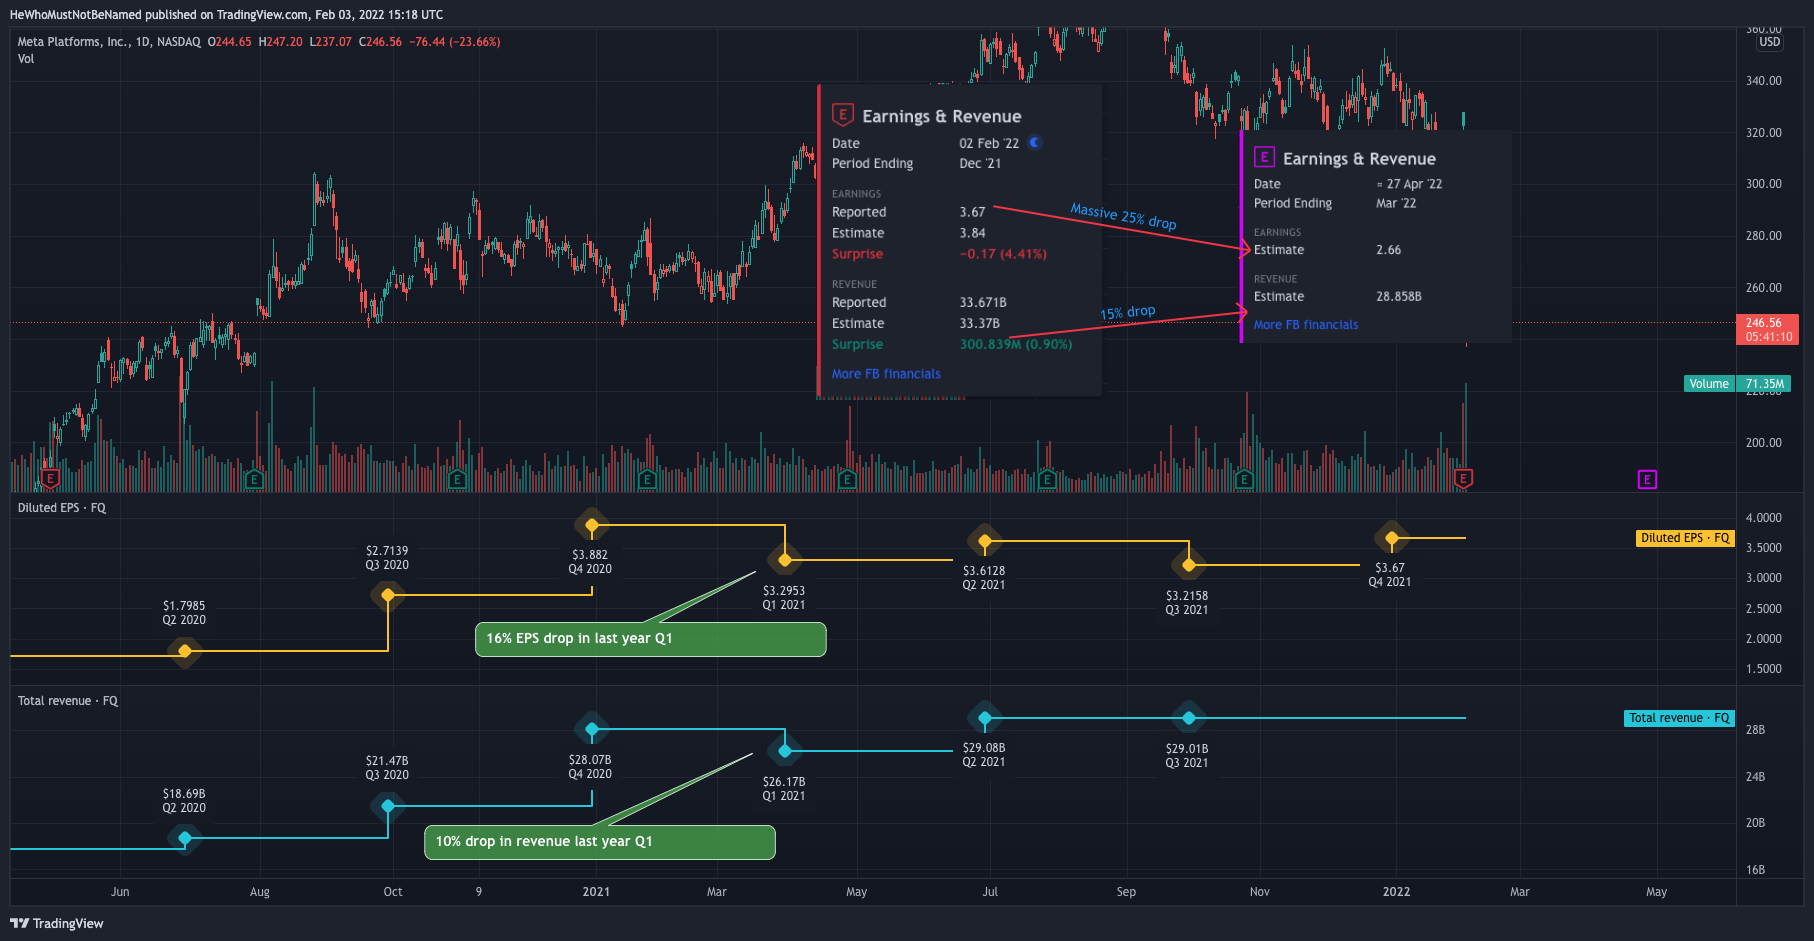The width and height of the screenshot is (1814, 941).
Task: Click the revenue Surprise 300.839M (0.90%) value
Action: (1016, 344)
